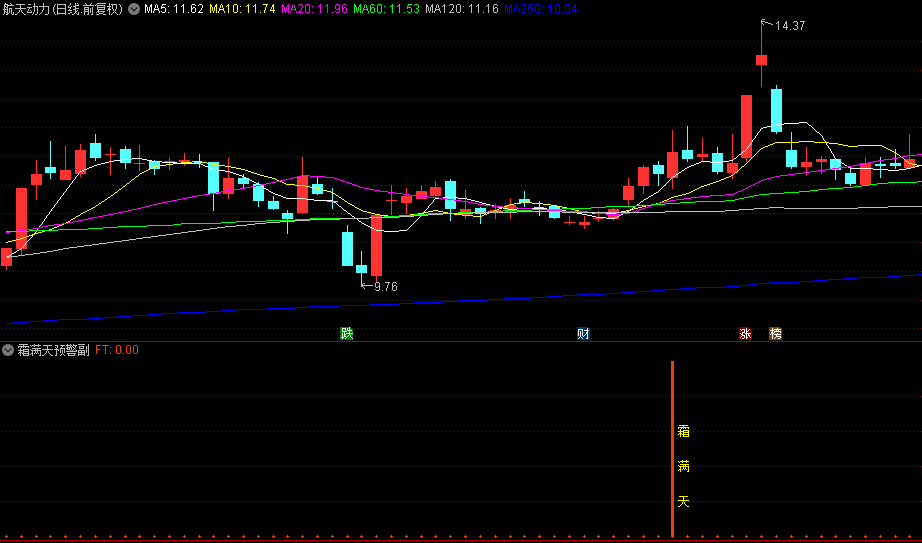Expand dropdown left of 霜满天预警副 title

[x=9, y=350]
